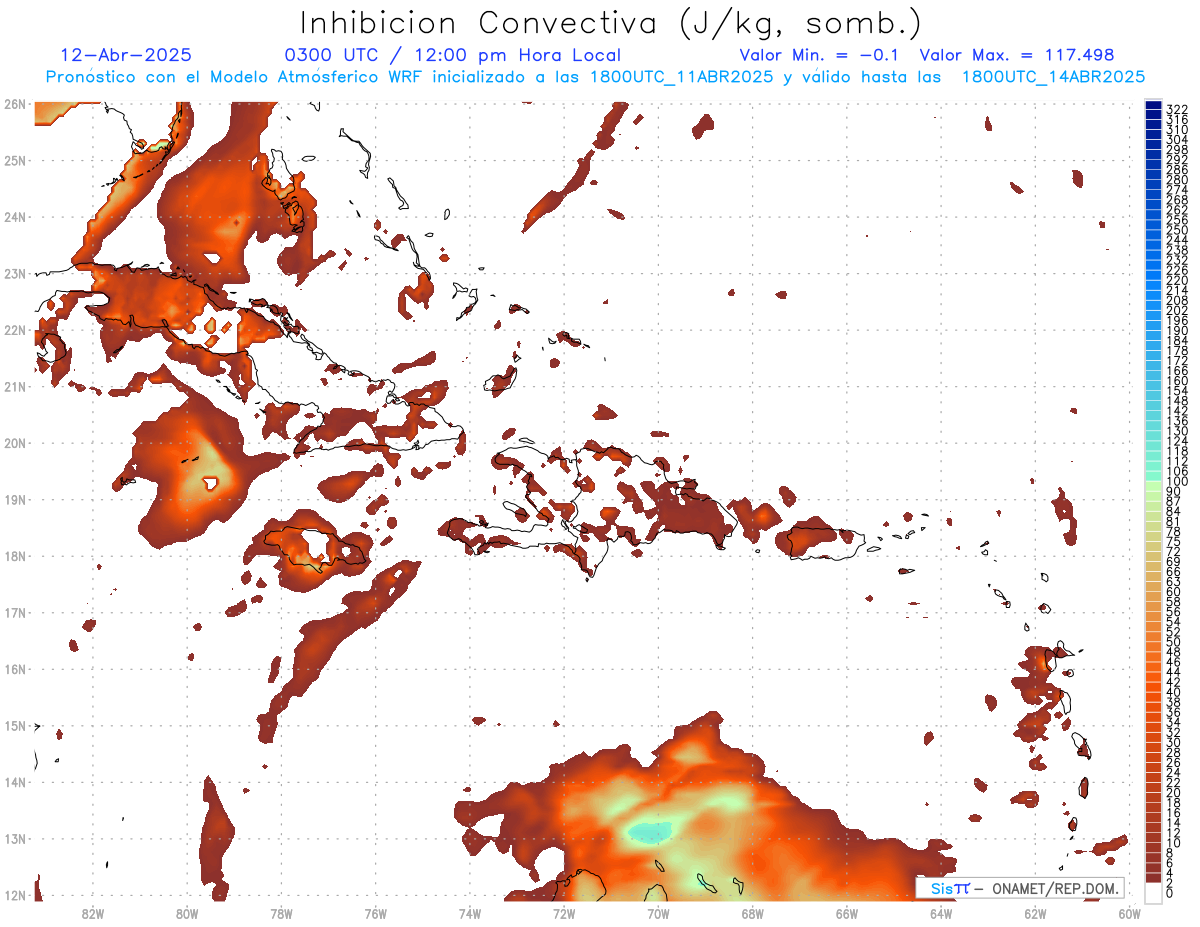The height and width of the screenshot is (927, 1200).
Task: Click the 66W longitude label
Action: (x=847, y=913)
